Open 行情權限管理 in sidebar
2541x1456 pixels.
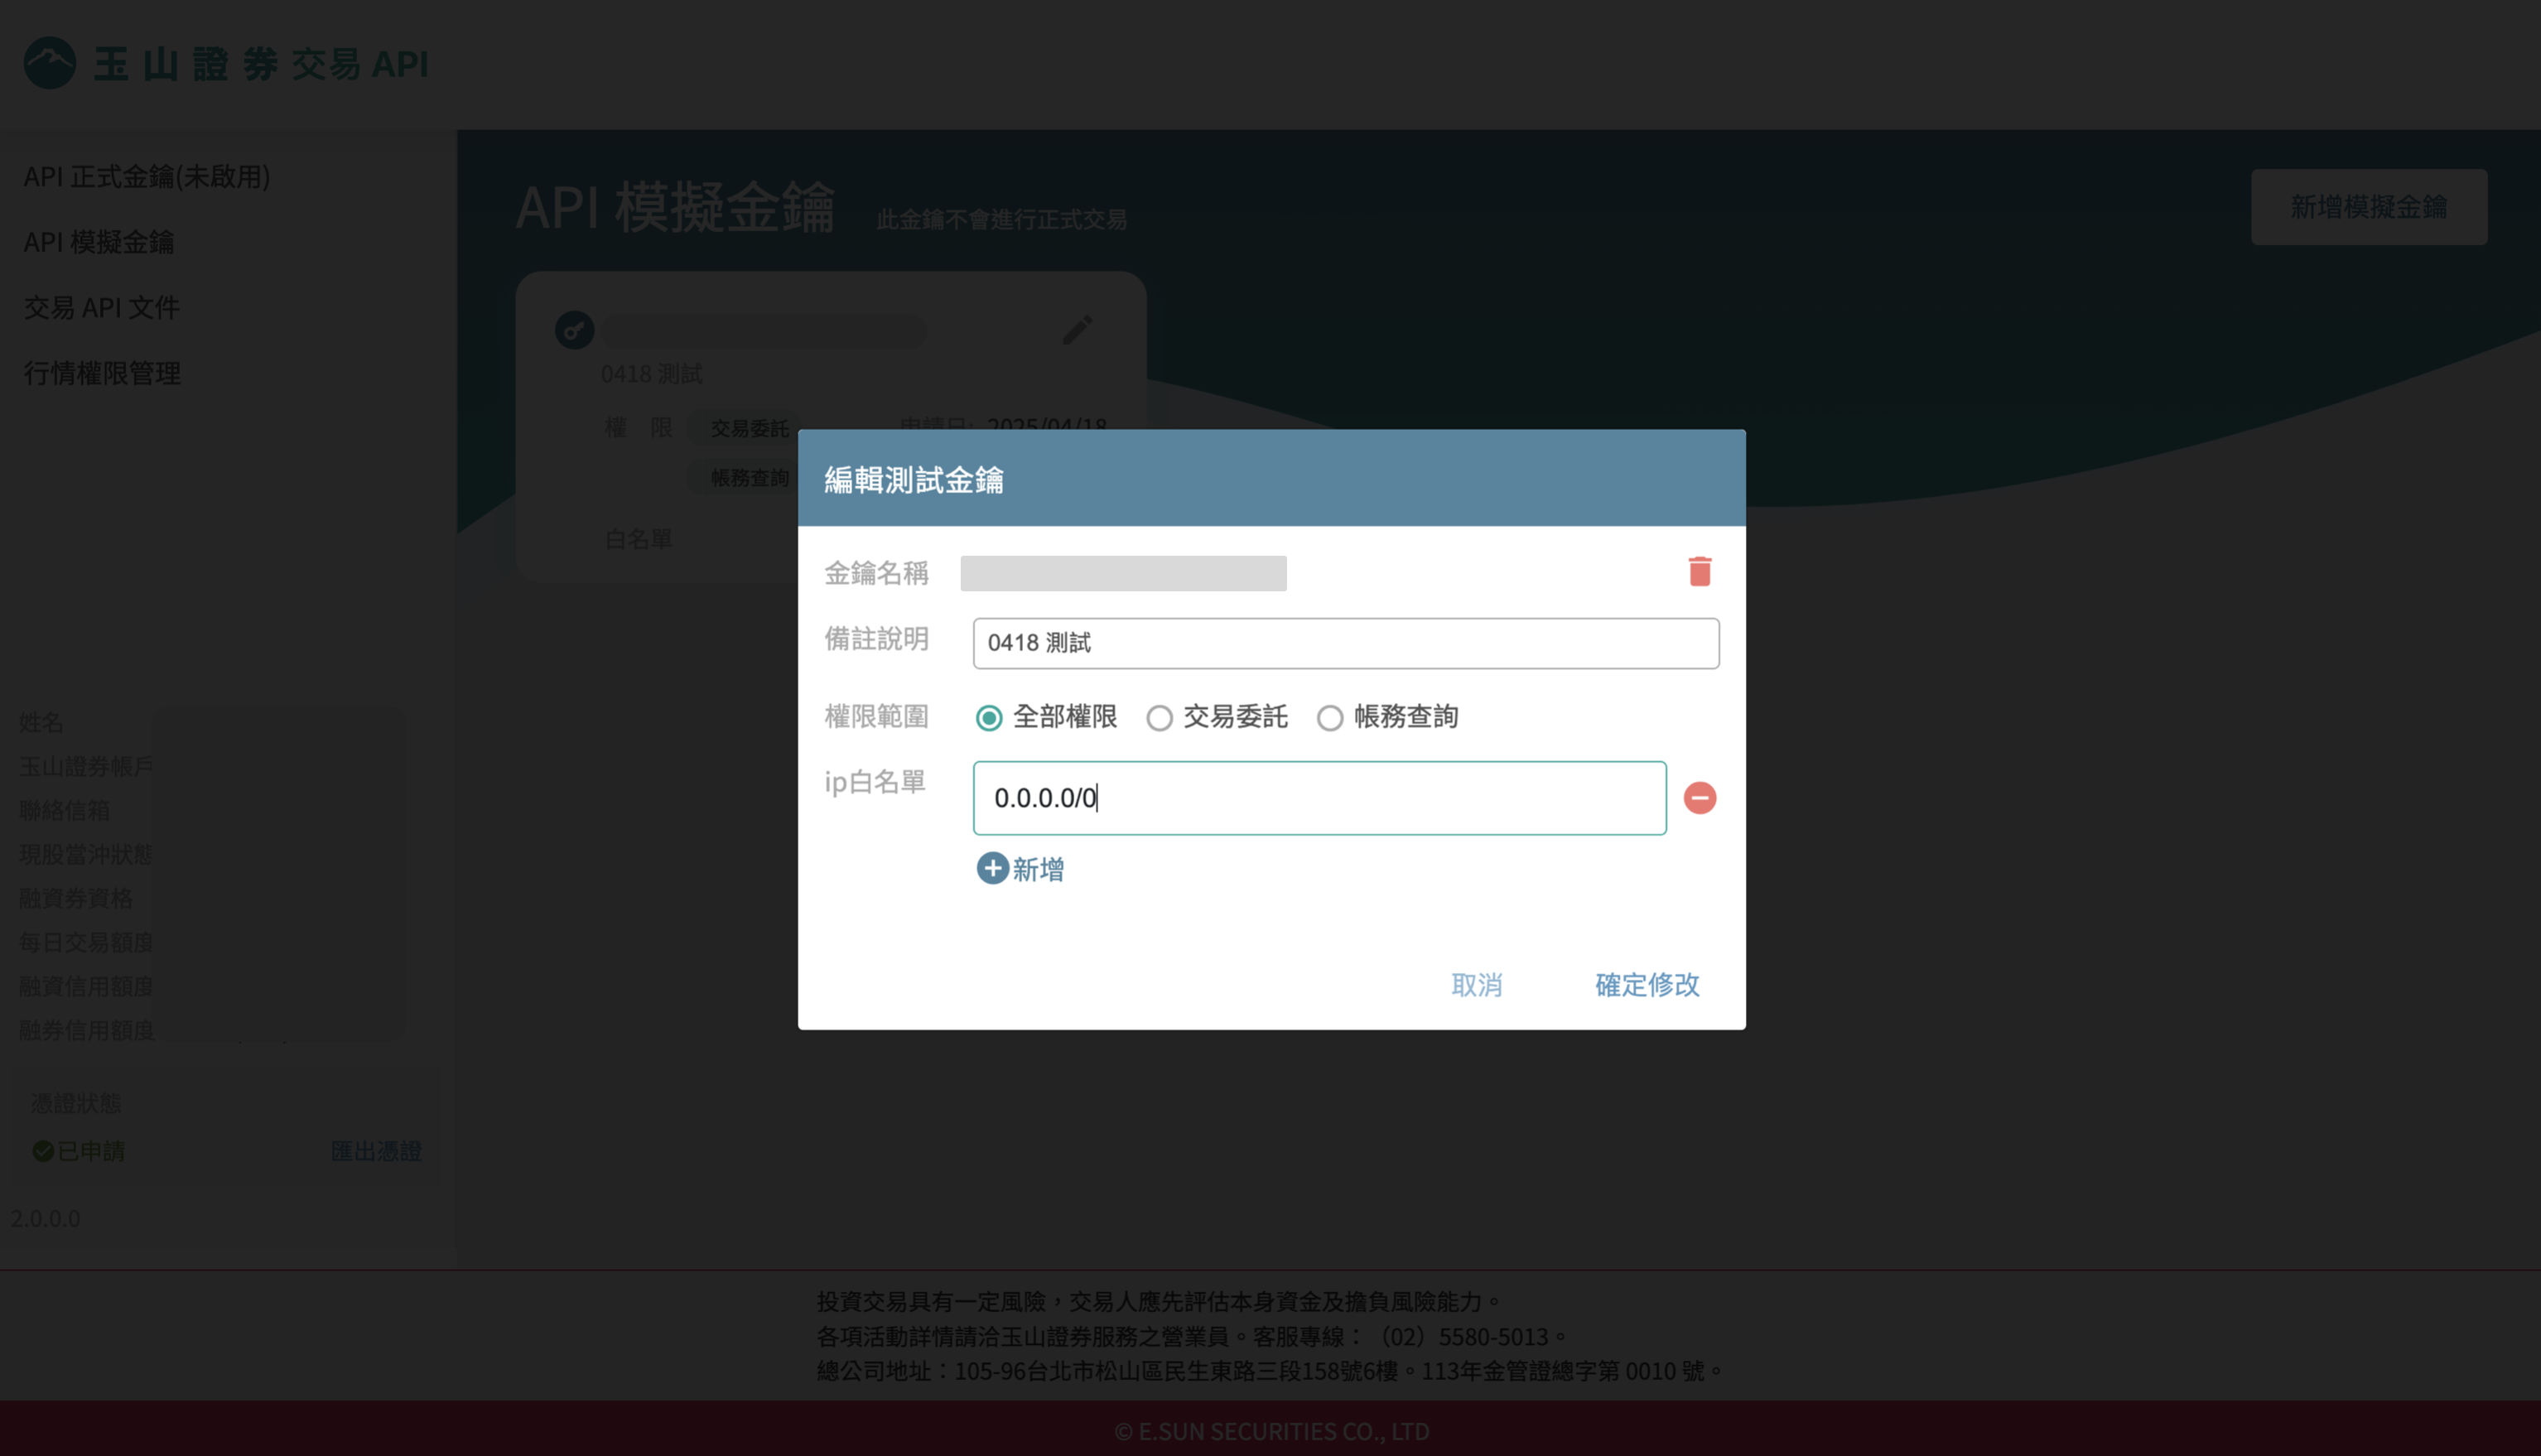102,373
